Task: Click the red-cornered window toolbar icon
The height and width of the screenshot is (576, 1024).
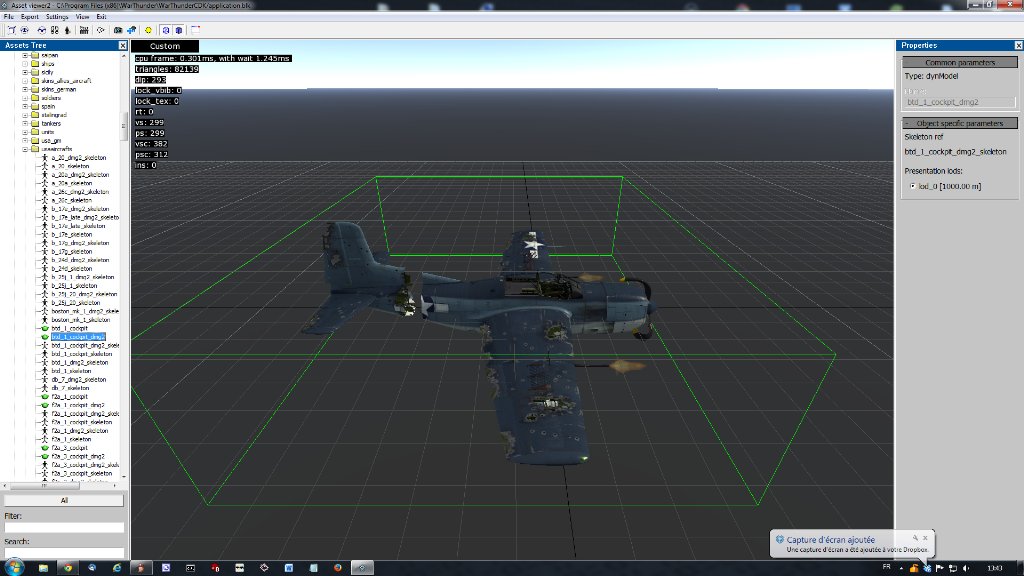Action: [195, 30]
